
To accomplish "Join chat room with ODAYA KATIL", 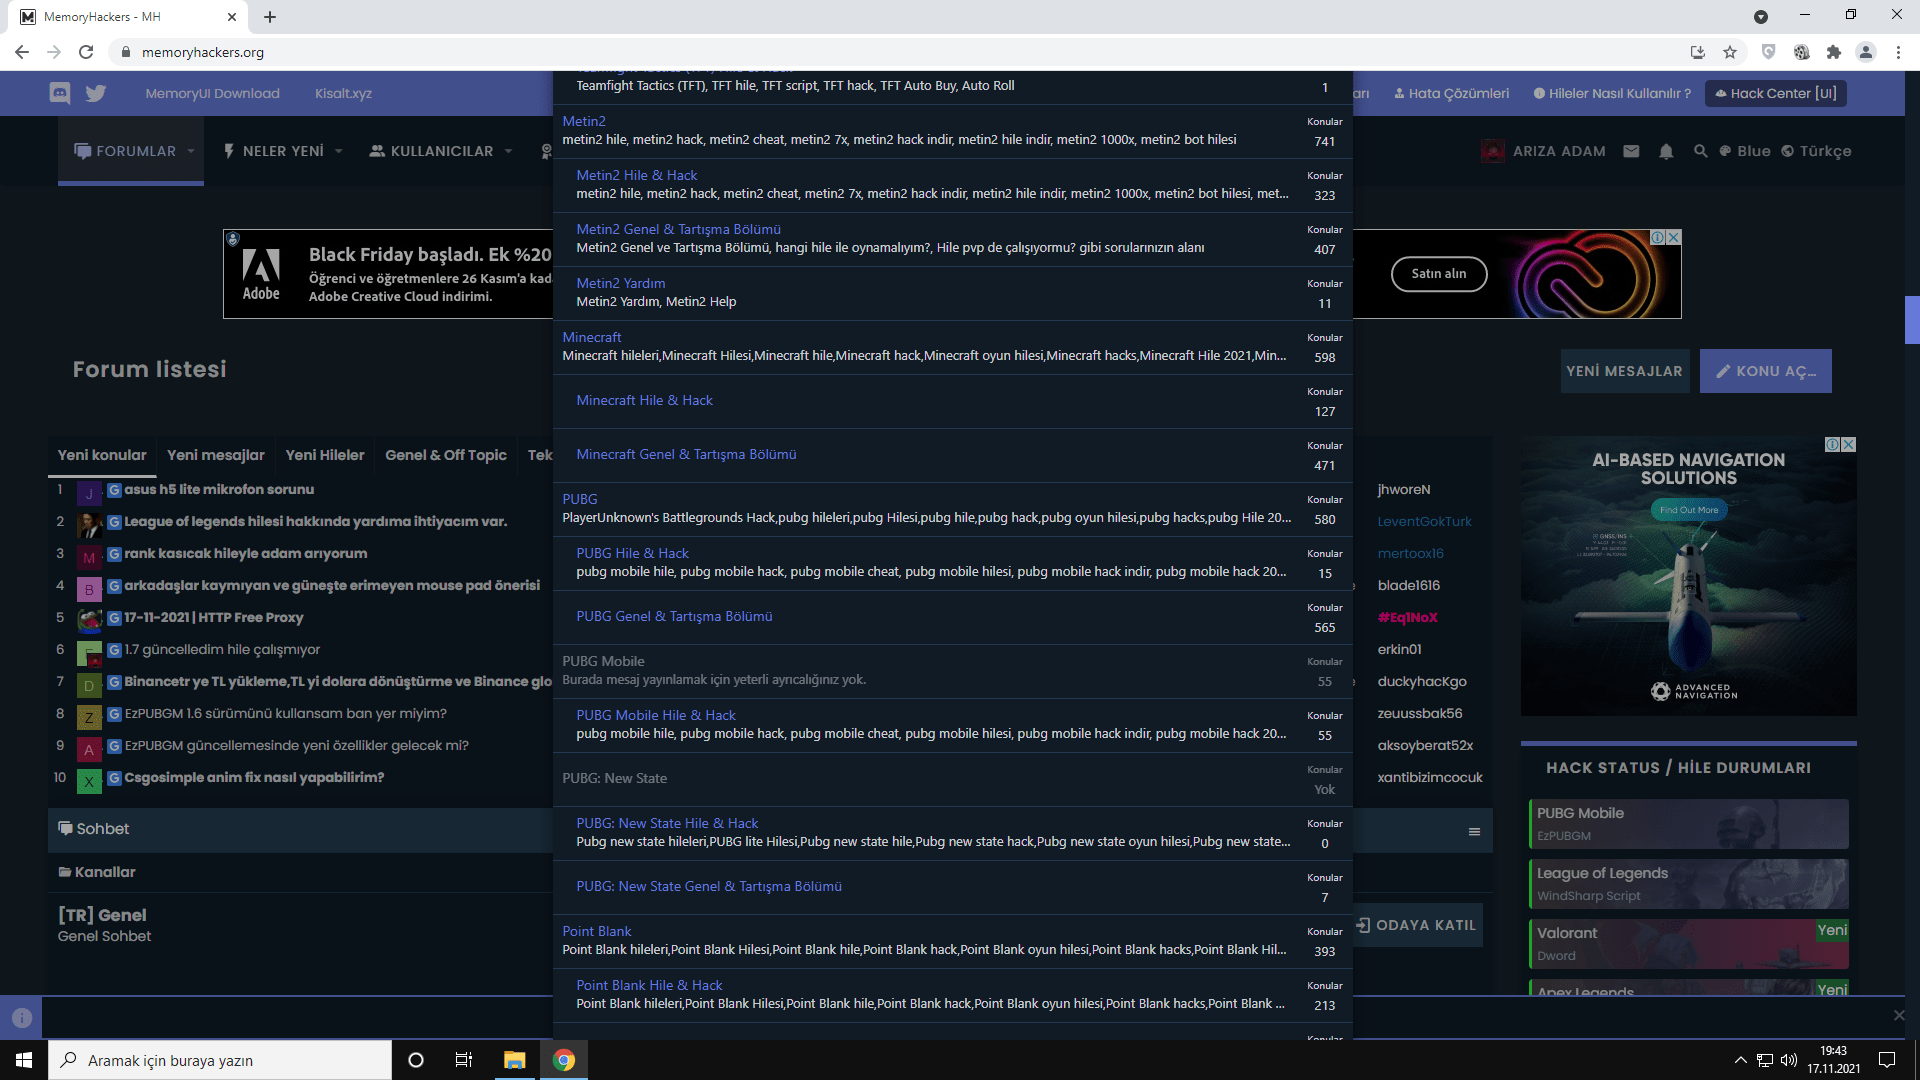I will [1417, 925].
